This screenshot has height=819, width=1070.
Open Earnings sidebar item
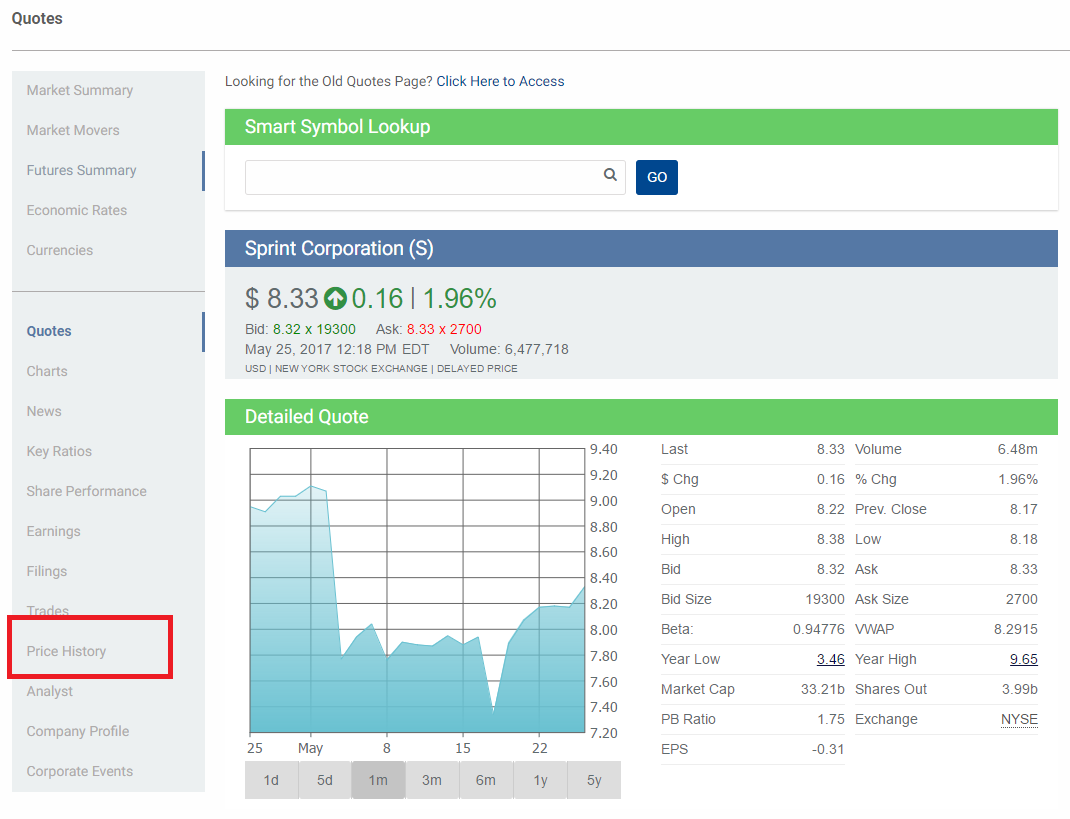point(53,532)
